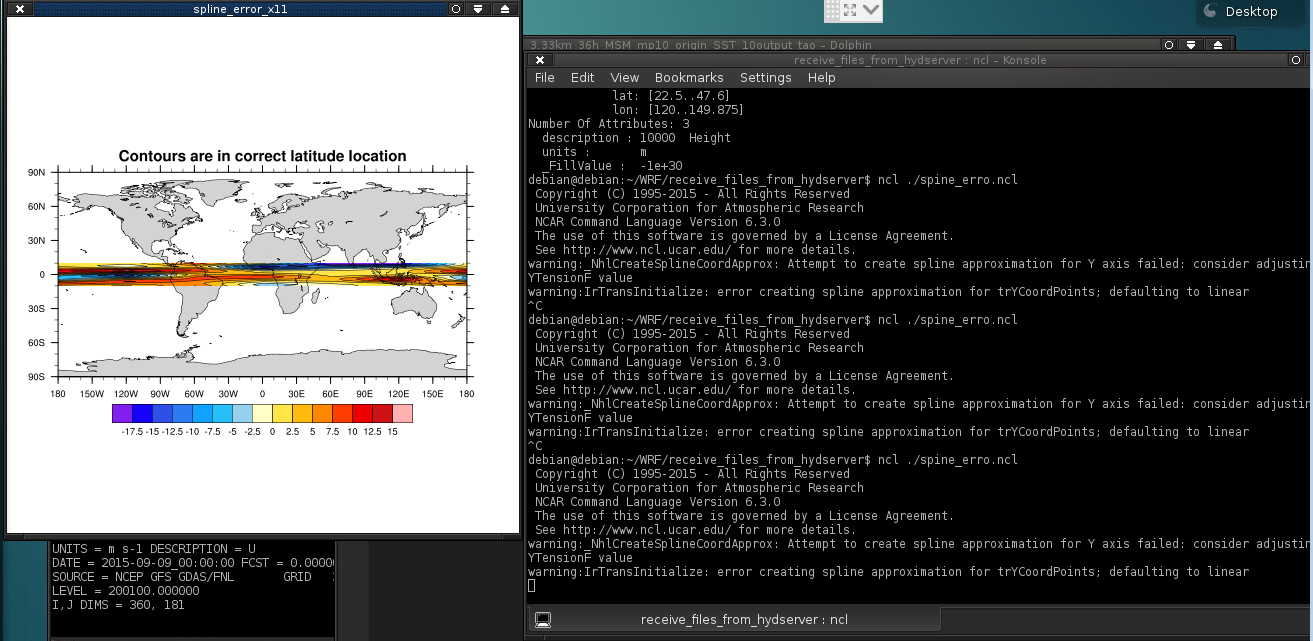Click the grid icon in top toolbox
The width and height of the screenshot is (1313, 641).
[833, 10]
